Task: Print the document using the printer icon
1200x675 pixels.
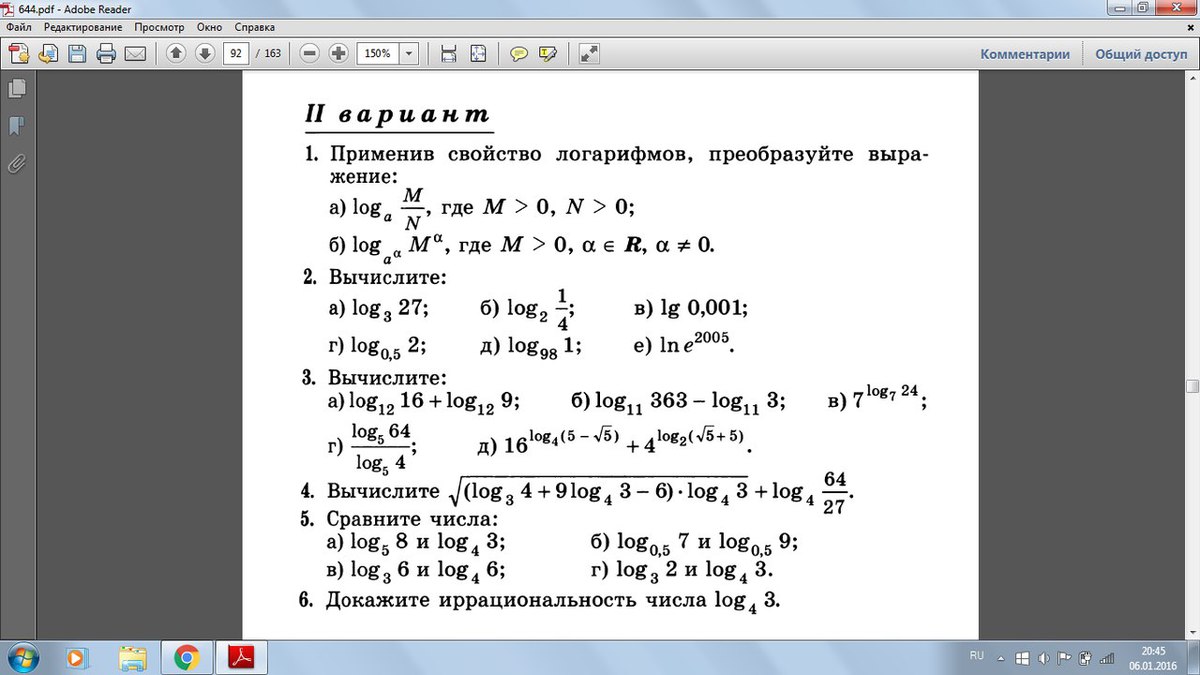Action: (106, 54)
